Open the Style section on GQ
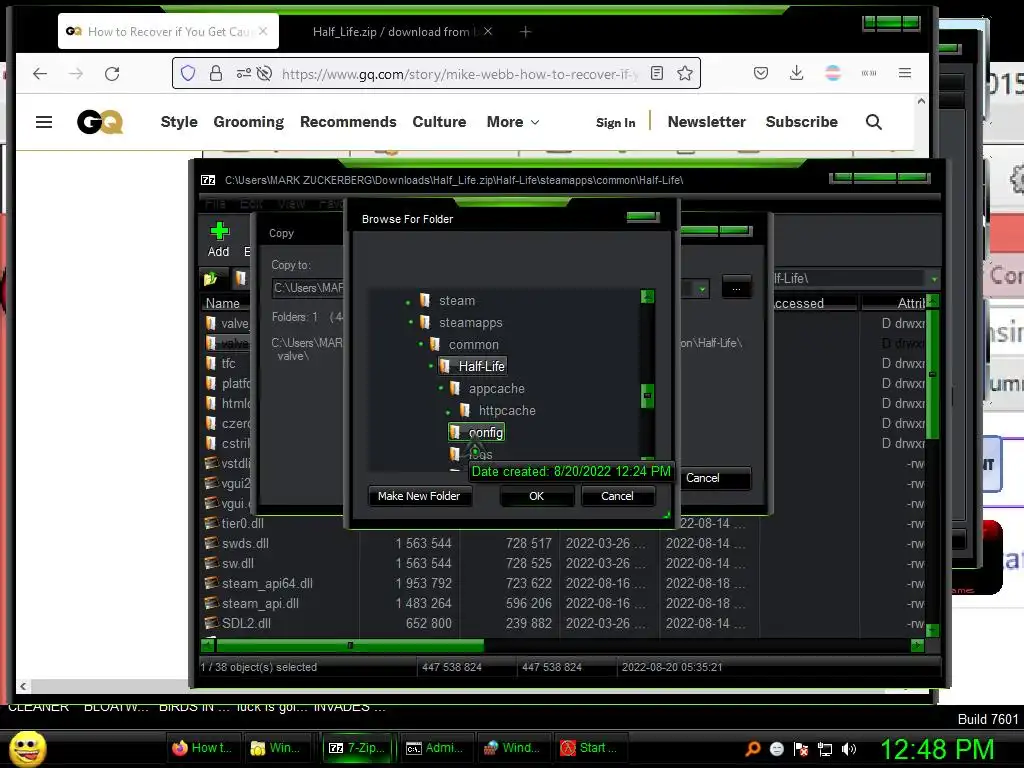This screenshot has height=768, width=1024. pos(179,121)
